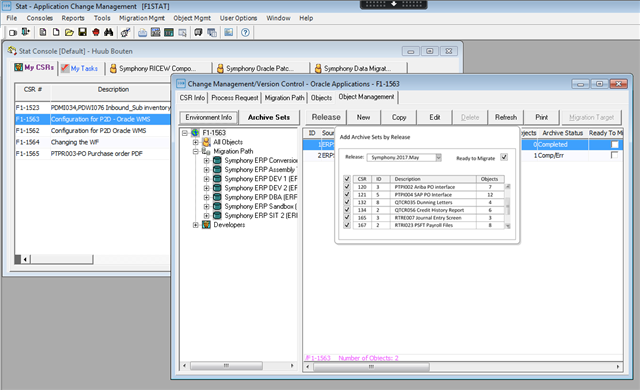
Task: Open help via the question mark icon
Action: click(x=245, y=32)
